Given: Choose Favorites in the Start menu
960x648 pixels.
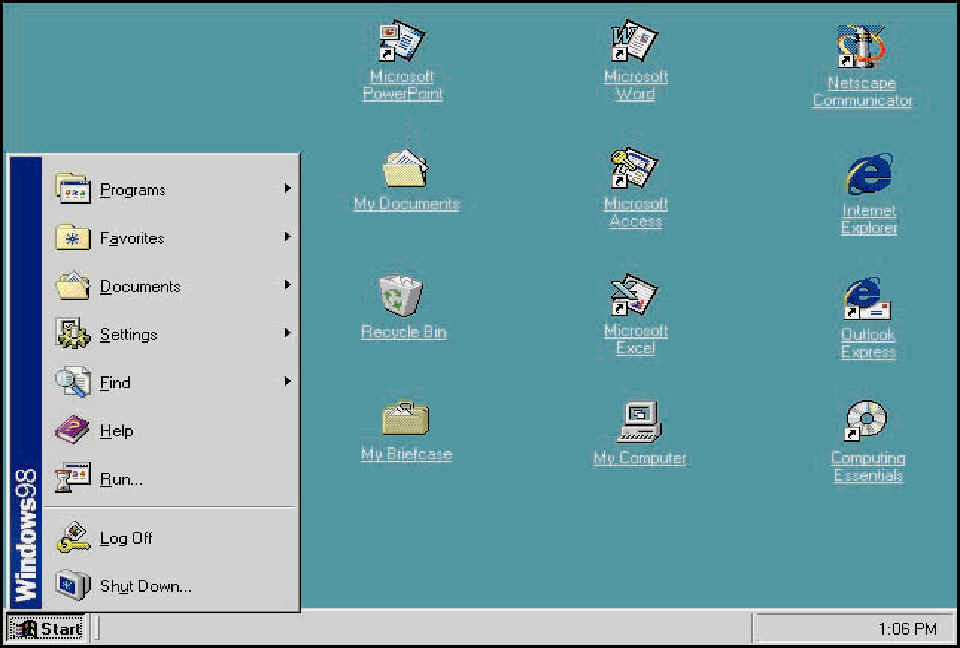Looking at the screenshot, I should coord(171,238).
